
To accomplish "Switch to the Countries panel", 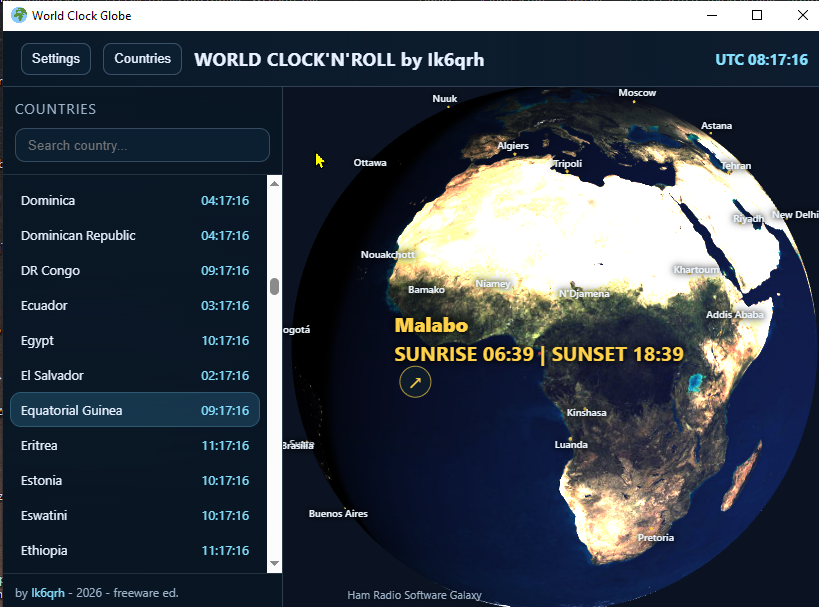I will tap(142, 58).
